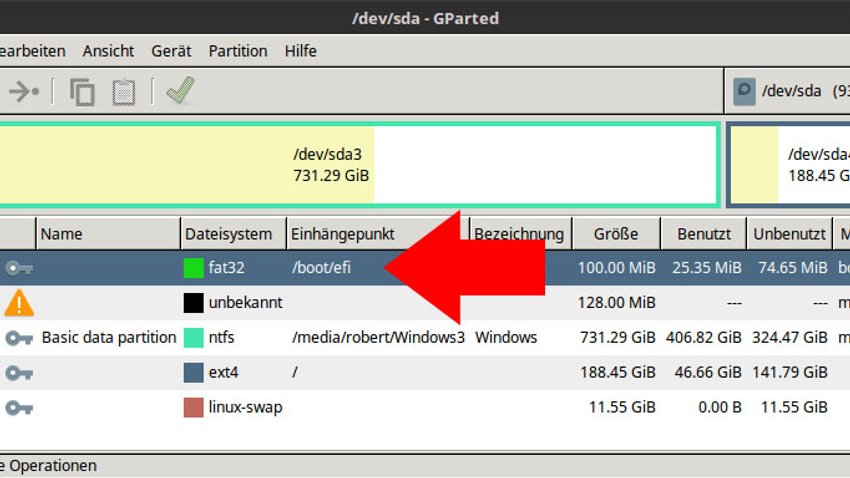Click the warning triangle on the unbekannt row
Viewport: 850px width, 478px height.
click(19, 302)
